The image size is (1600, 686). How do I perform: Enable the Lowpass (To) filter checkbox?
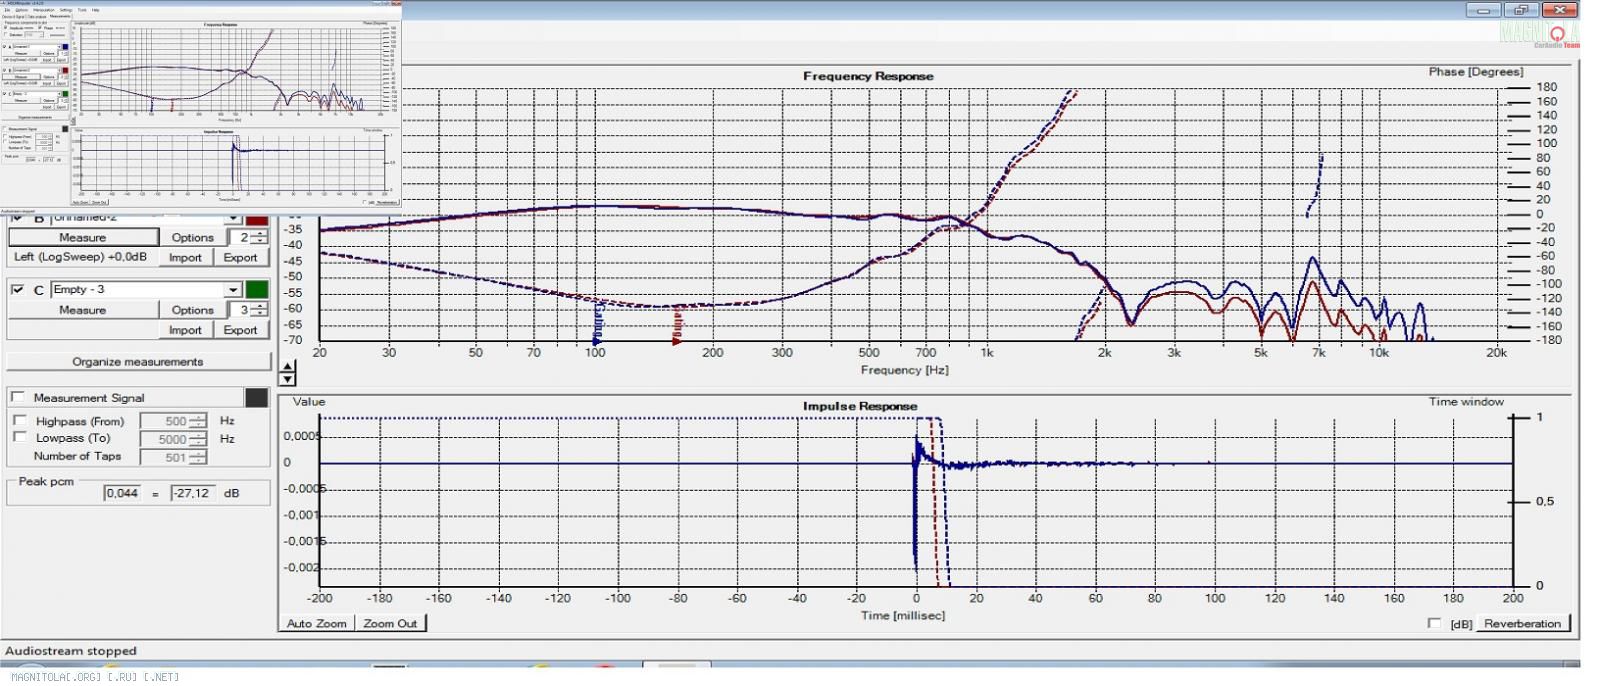tap(20, 438)
